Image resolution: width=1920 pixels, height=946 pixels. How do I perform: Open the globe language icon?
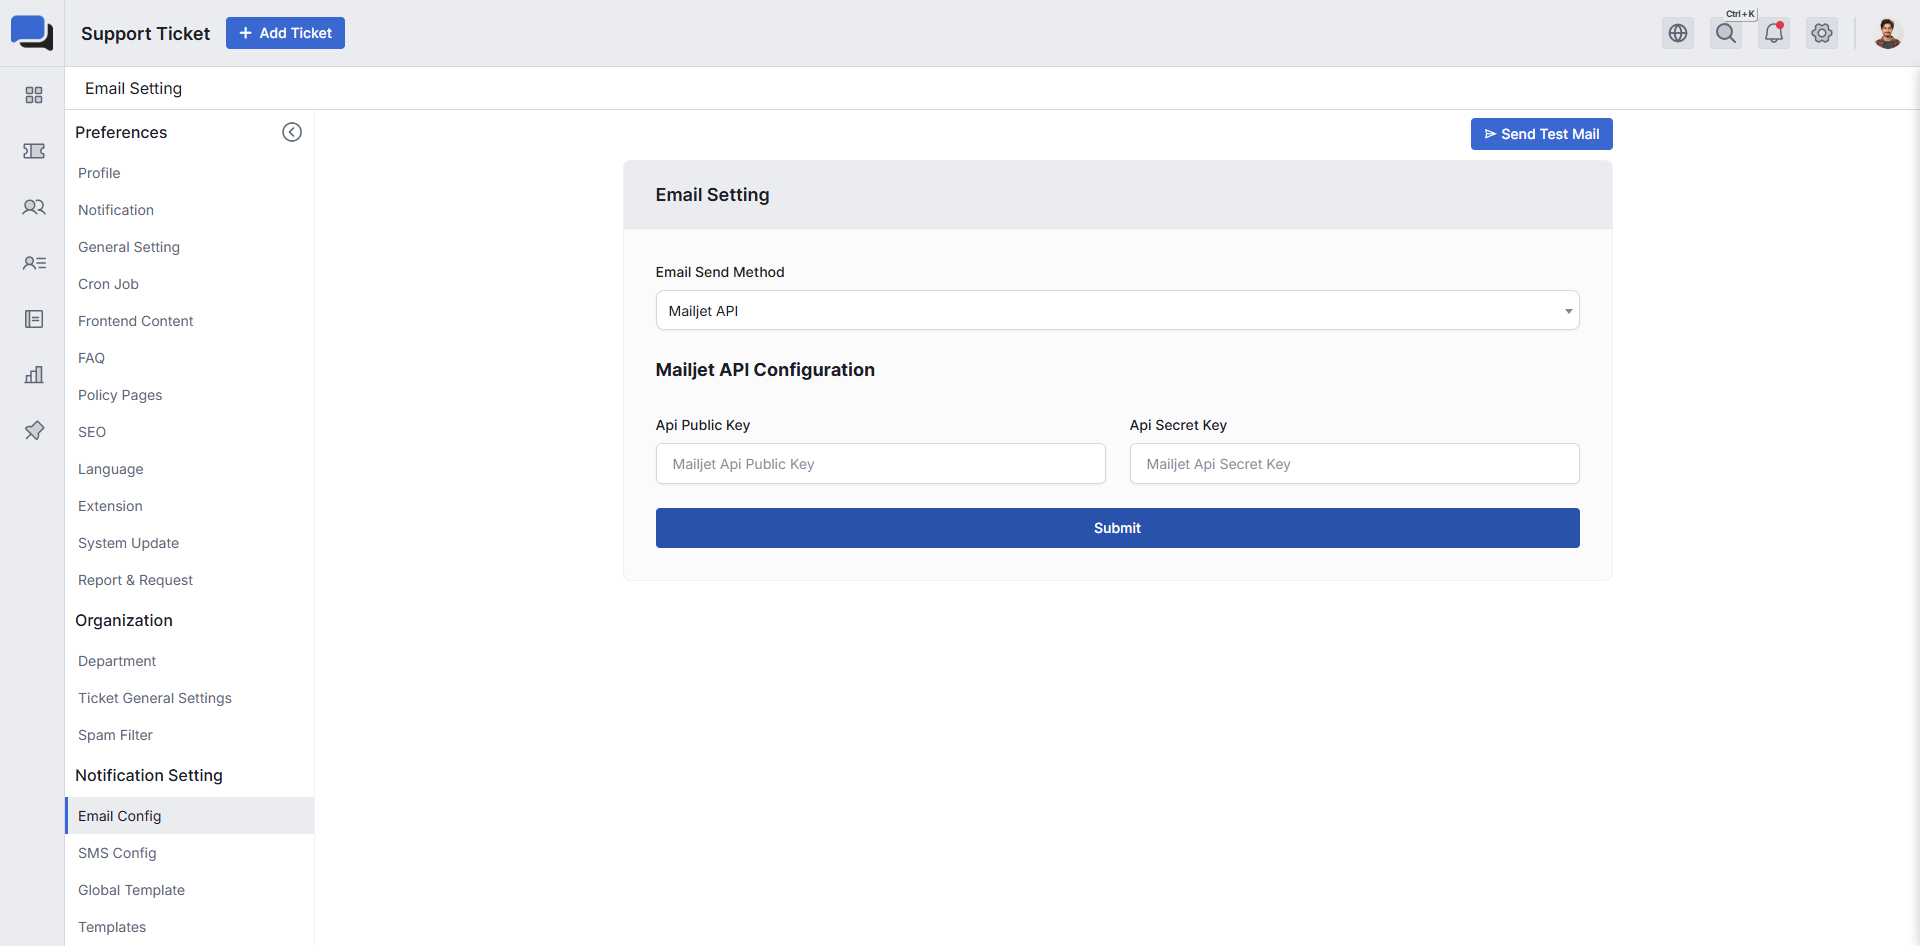tap(1678, 33)
